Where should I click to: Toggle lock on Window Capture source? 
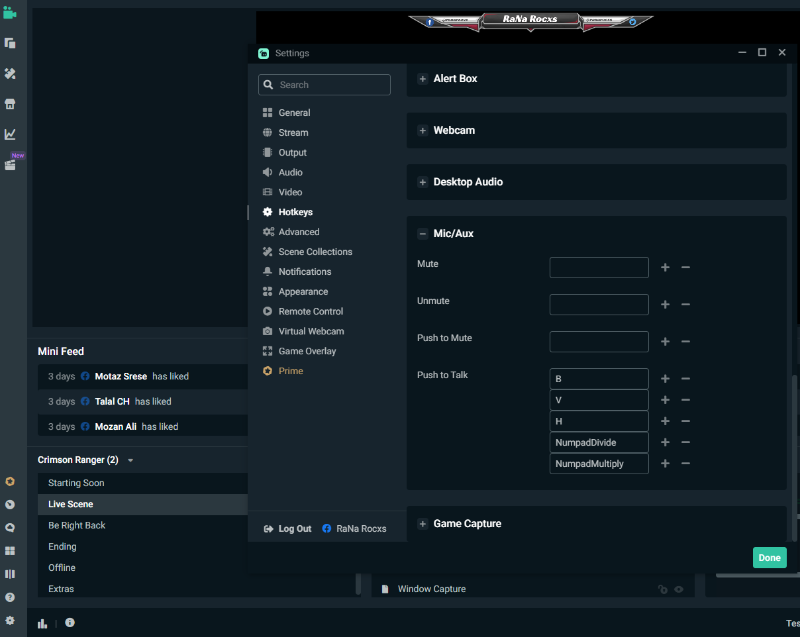point(662,589)
